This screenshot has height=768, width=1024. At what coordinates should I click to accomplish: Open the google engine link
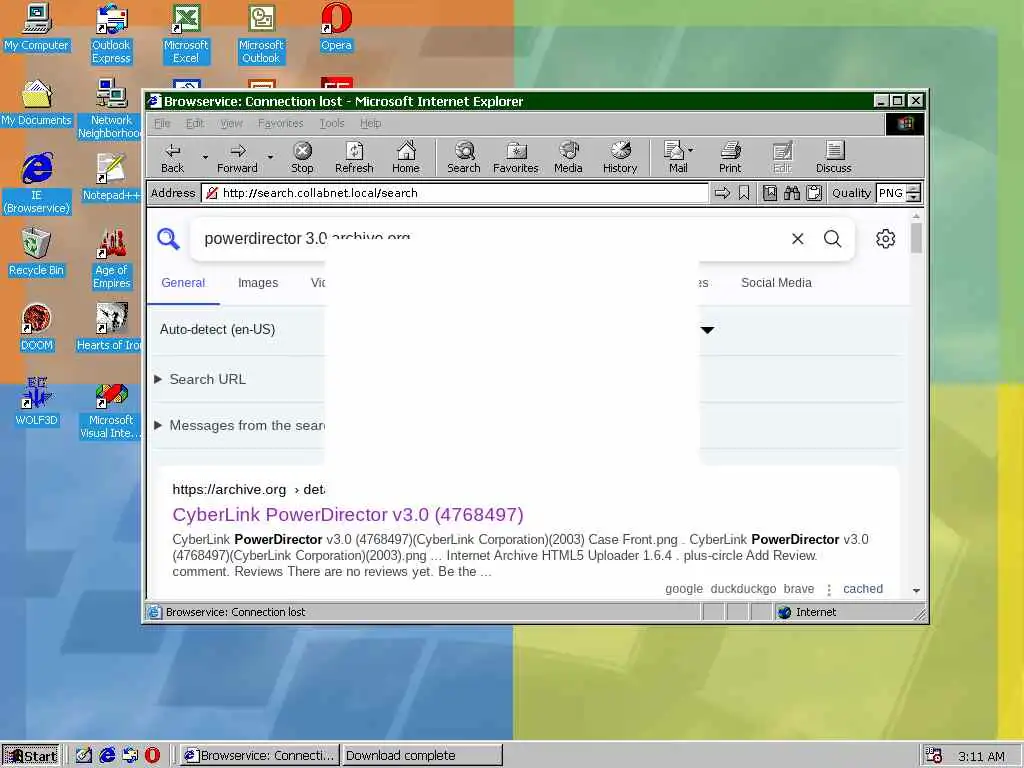pyautogui.click(x=684, y=588)
